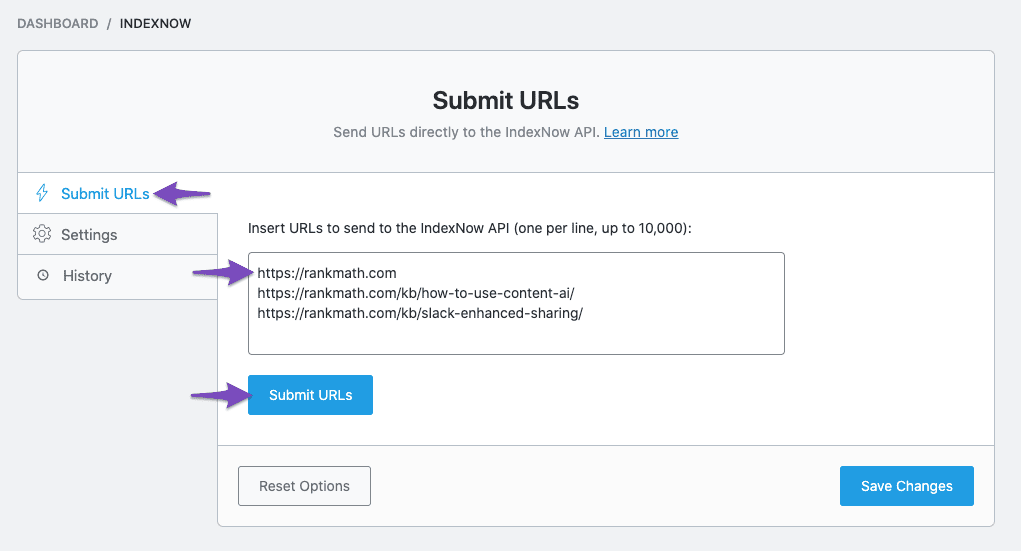
Task: Click the how-to-use-content-ai URL line
Action: (x=416, y=293)
